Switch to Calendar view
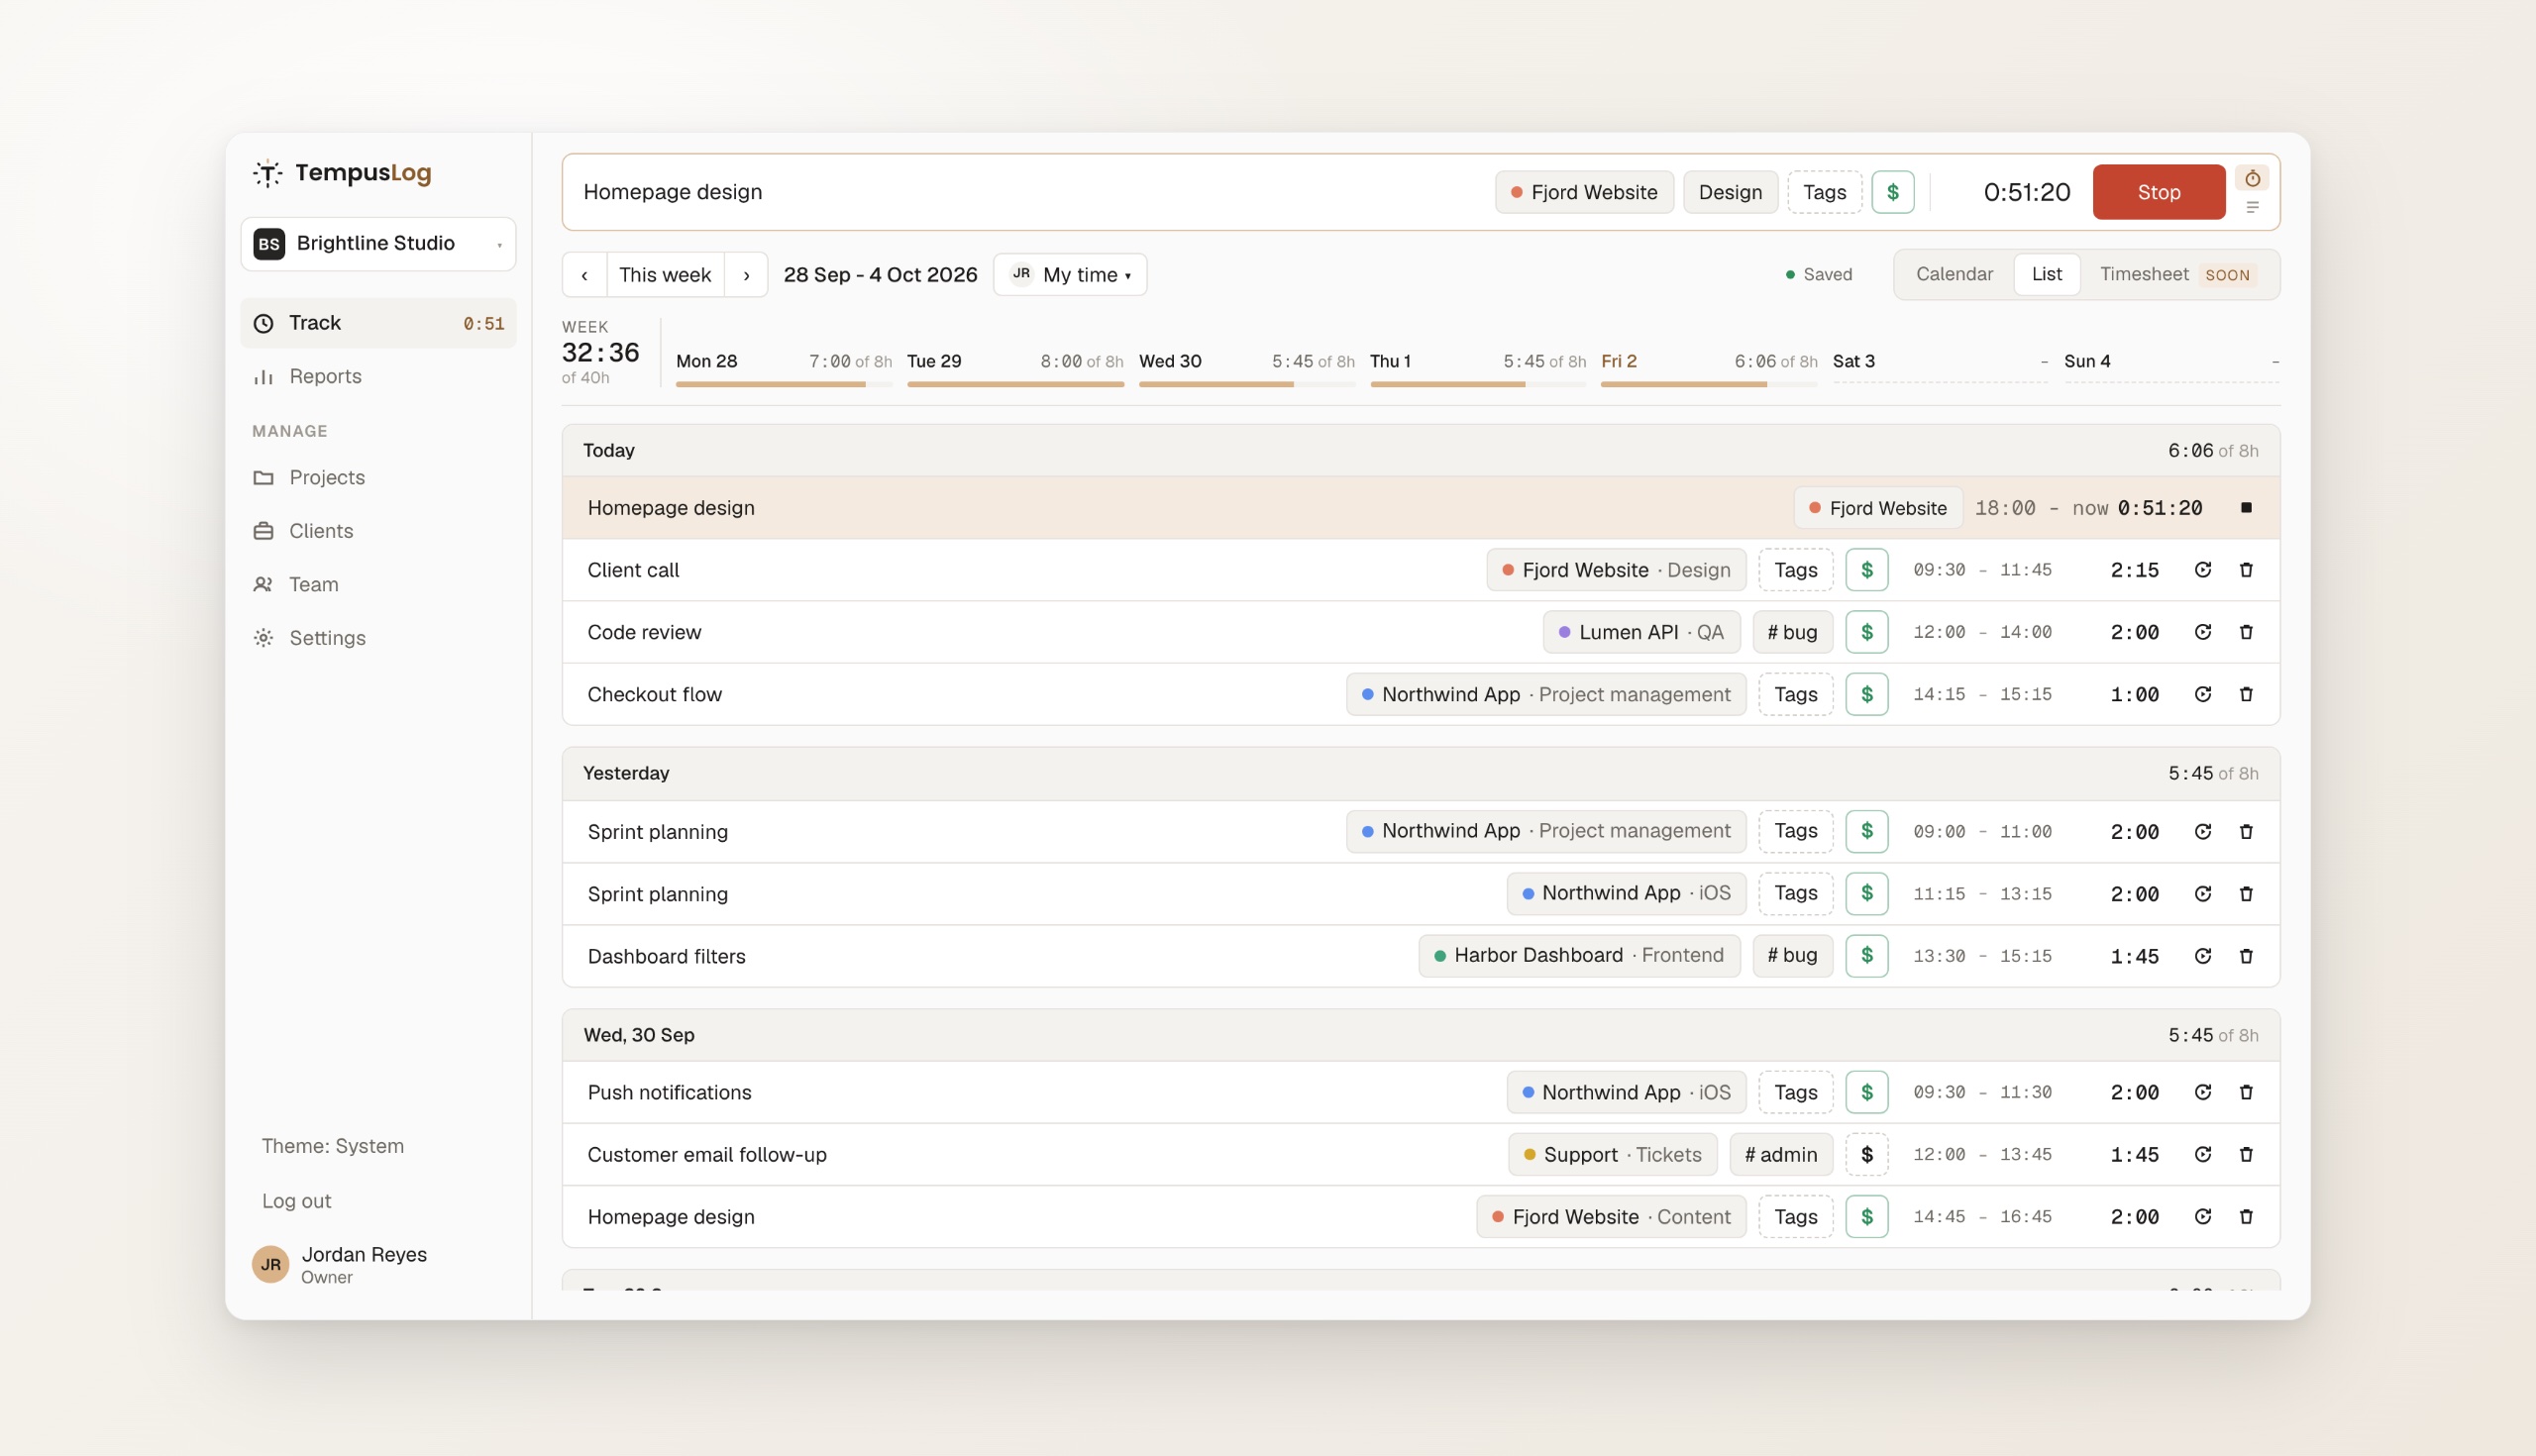This screenshot has height=1456, width=2536. pyautogui.click(x=1954, y=274)
